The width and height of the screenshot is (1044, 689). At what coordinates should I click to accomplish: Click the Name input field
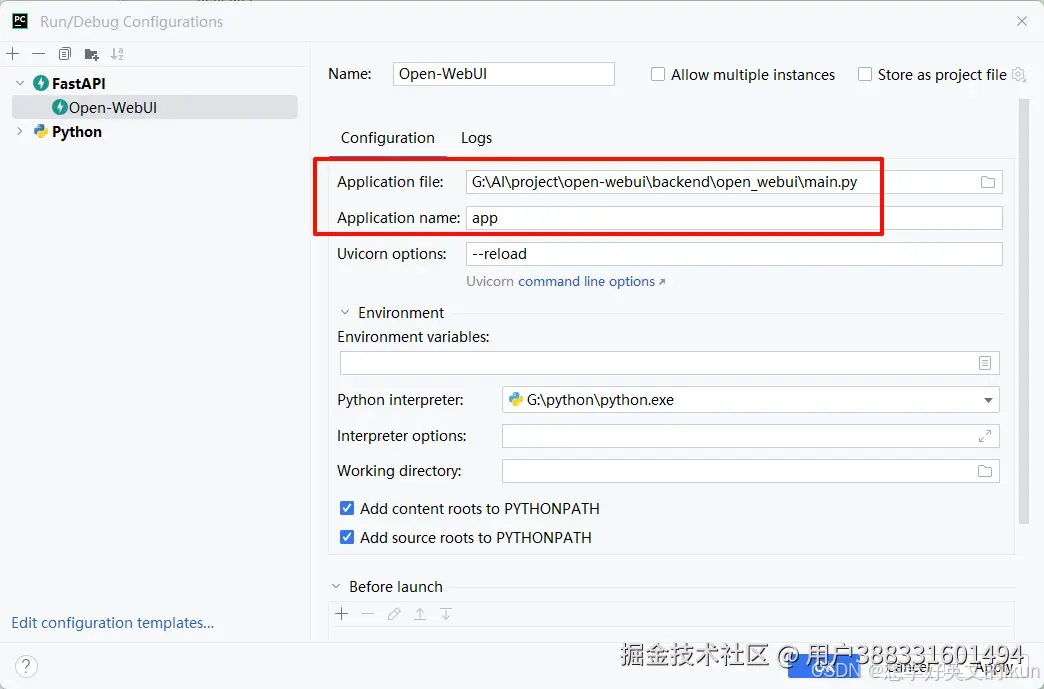coord(503,74)
